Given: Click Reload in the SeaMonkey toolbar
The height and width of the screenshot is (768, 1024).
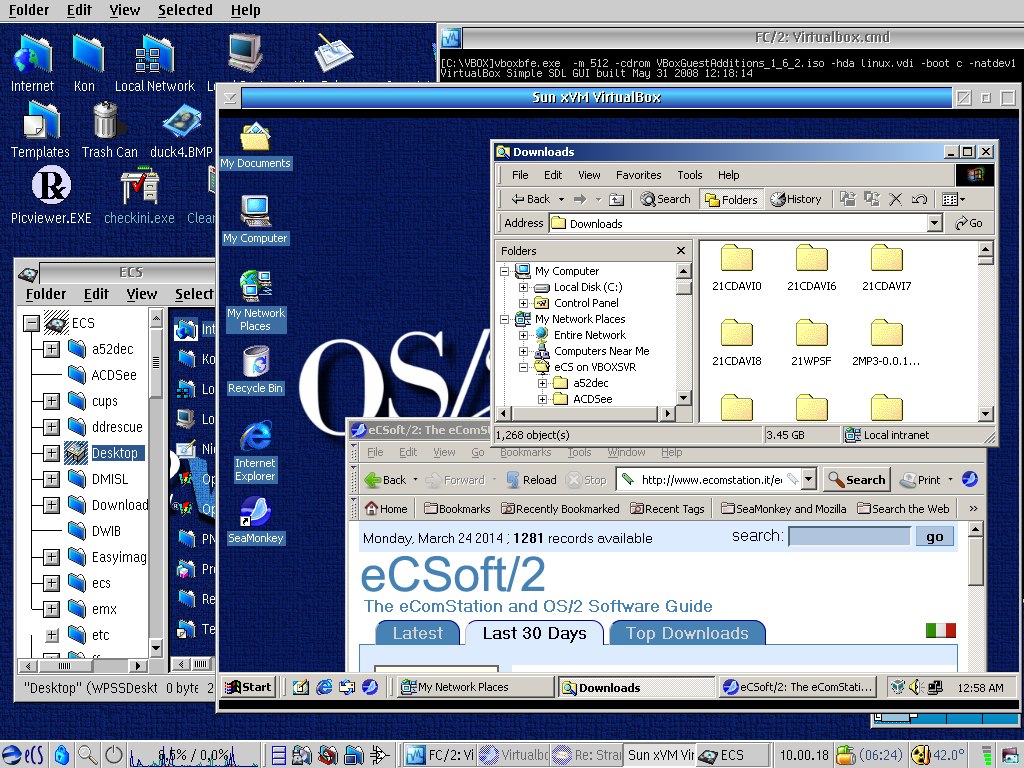Looking at the screenshot, I should [531, 480].
